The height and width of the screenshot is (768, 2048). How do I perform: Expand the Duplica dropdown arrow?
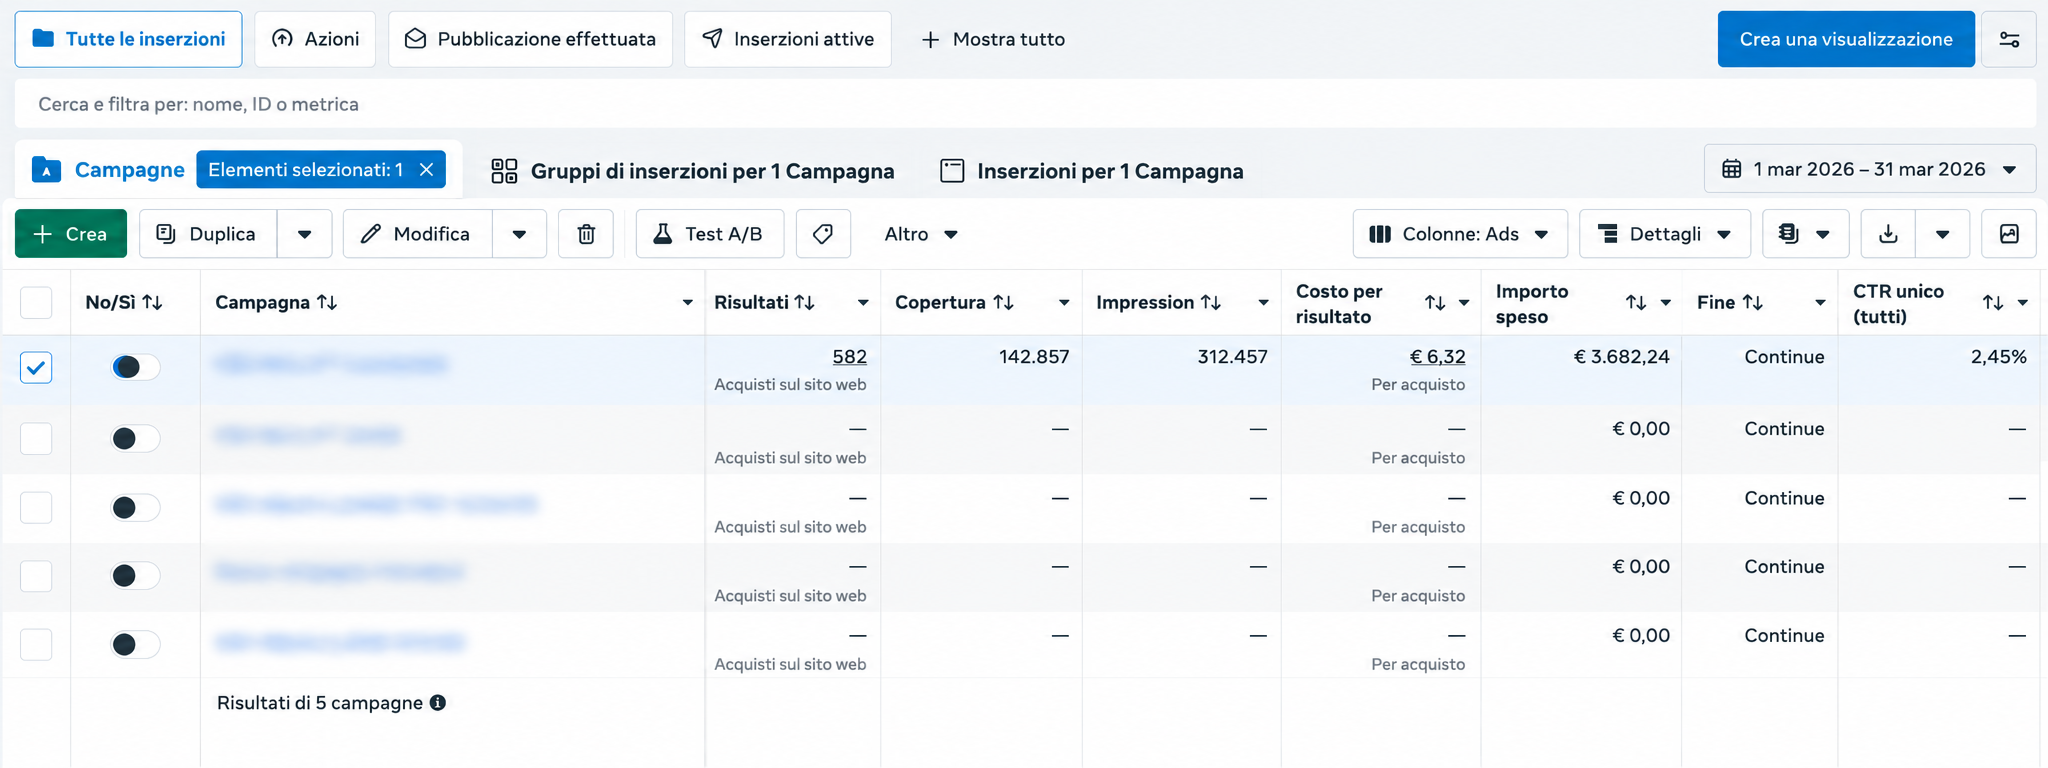click(x=305, y=234)
